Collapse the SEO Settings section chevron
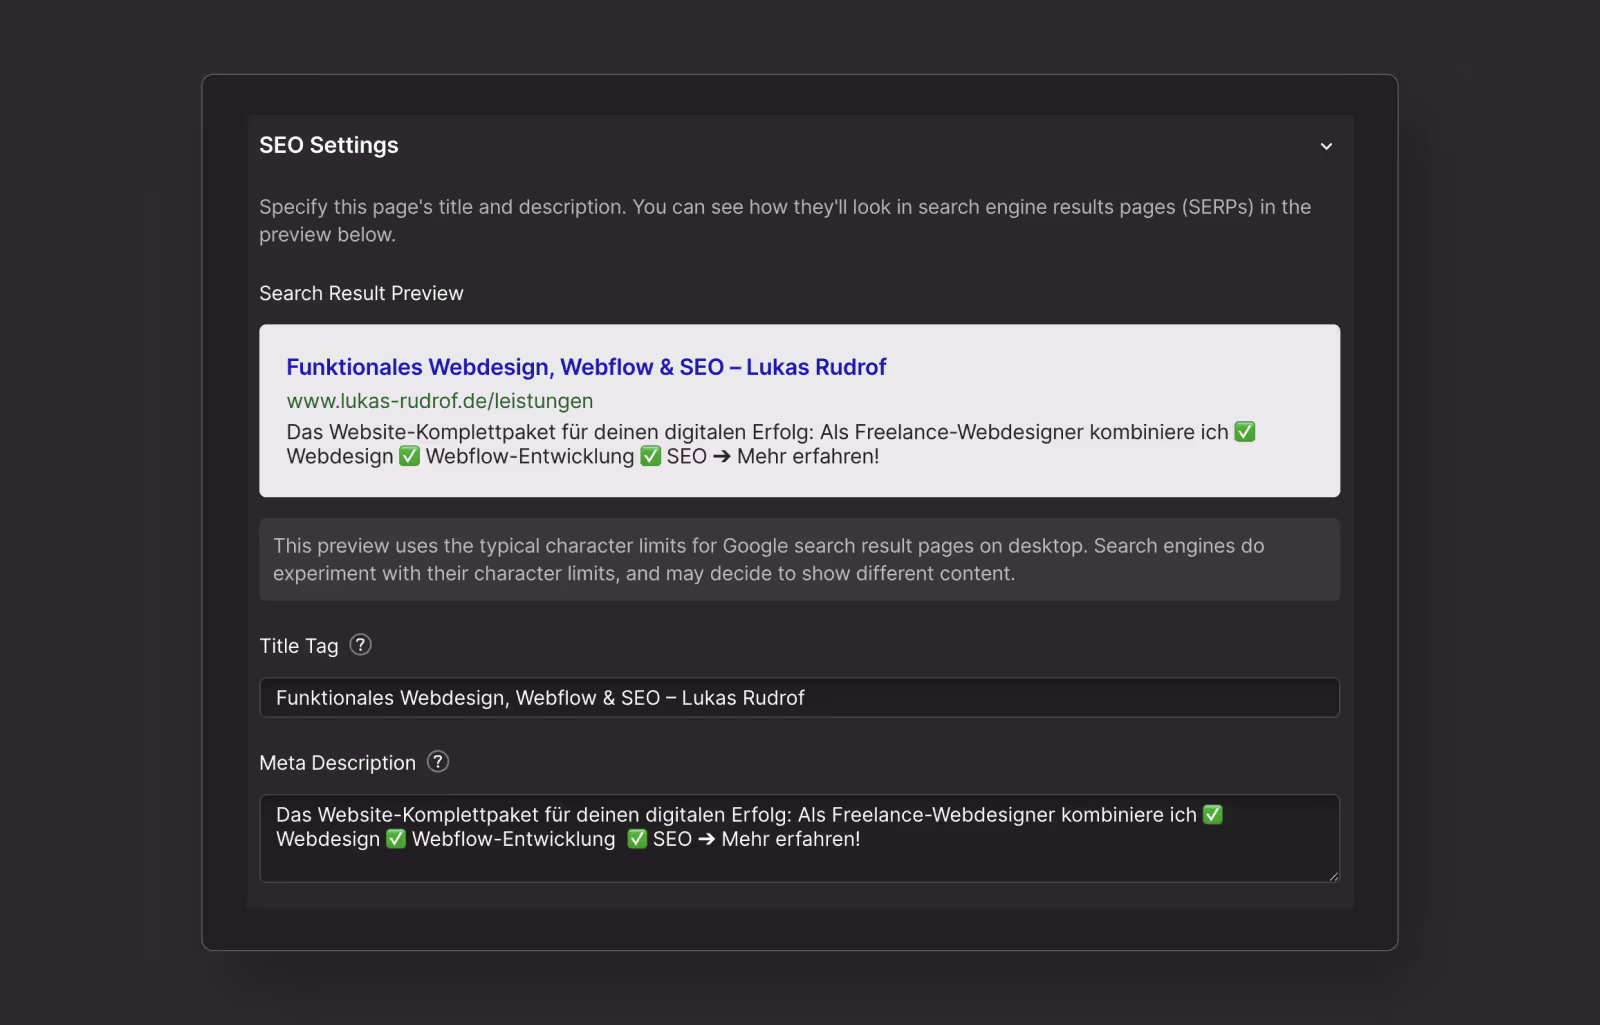1600x1025 pixels. (1326, 146)
